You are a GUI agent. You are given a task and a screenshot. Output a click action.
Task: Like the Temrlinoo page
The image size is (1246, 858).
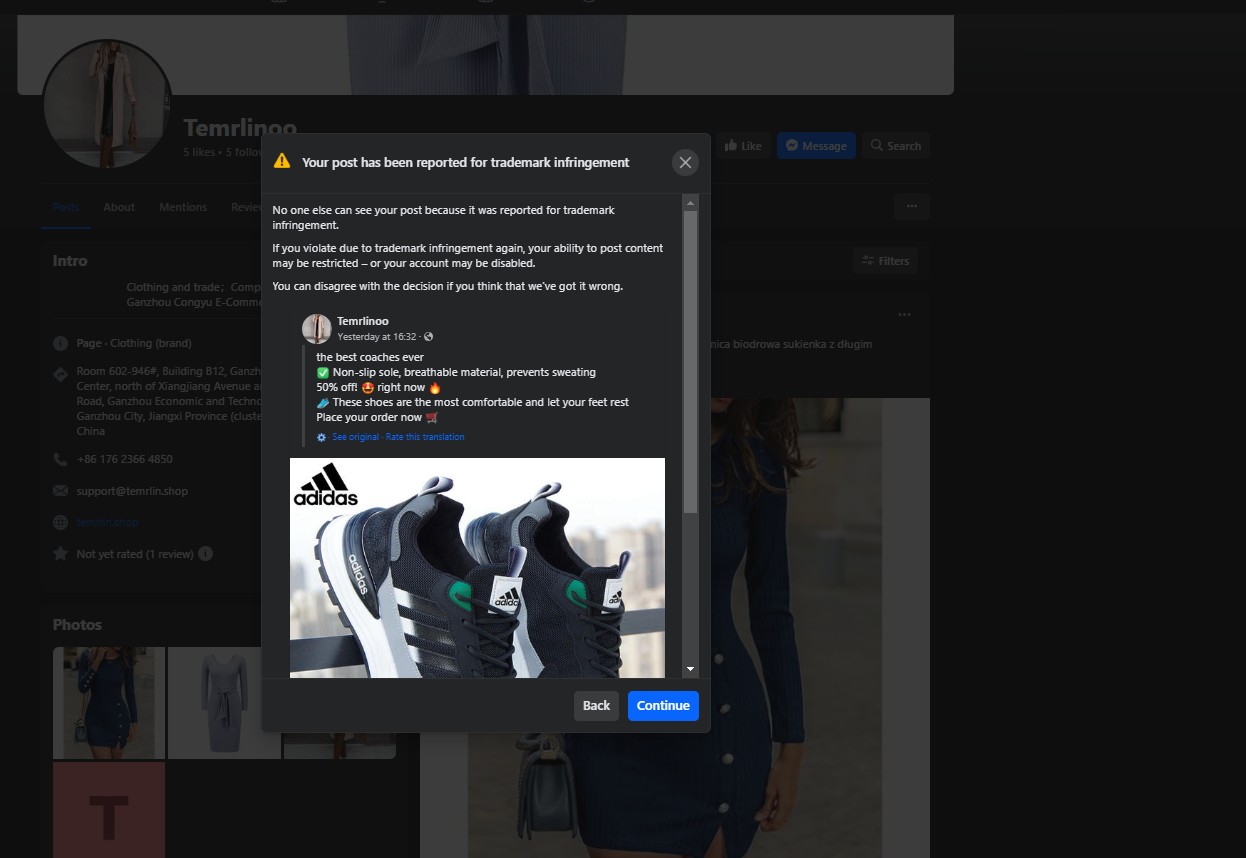742,146
